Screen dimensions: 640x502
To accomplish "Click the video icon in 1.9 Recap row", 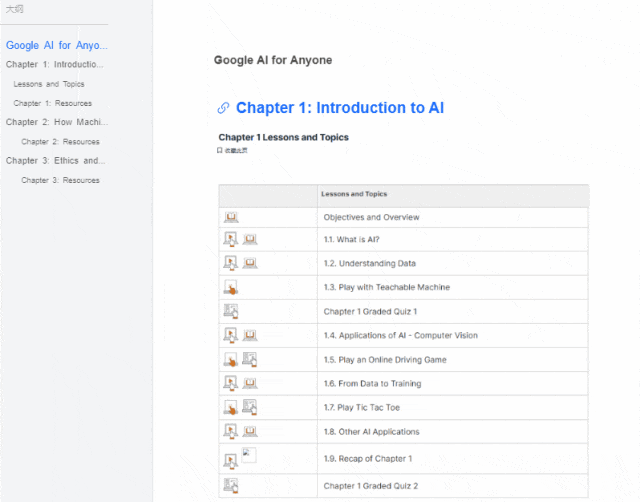I will (231, 461).
